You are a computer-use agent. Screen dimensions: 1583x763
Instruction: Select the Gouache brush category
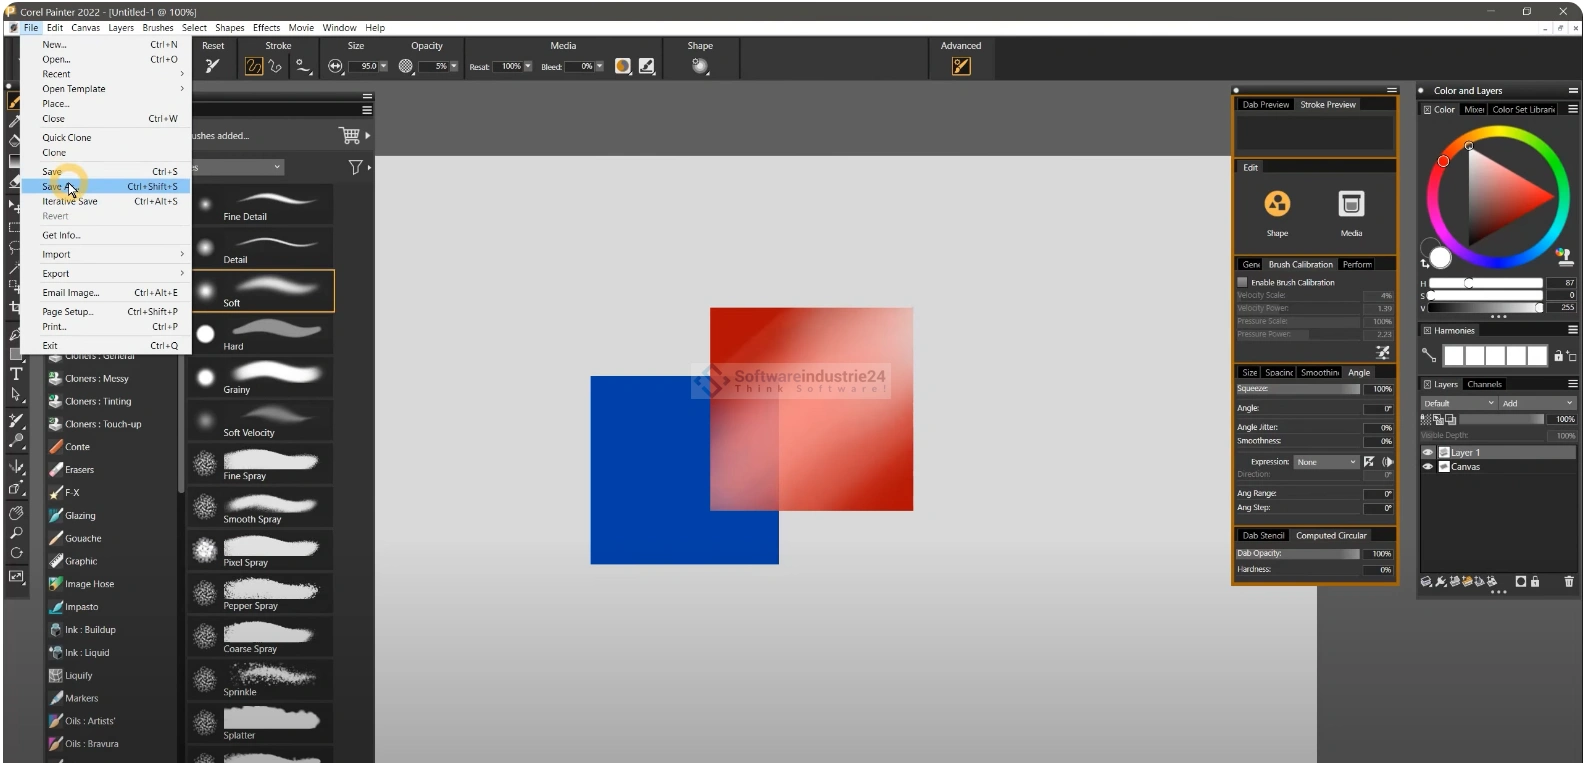click(83, 538)
